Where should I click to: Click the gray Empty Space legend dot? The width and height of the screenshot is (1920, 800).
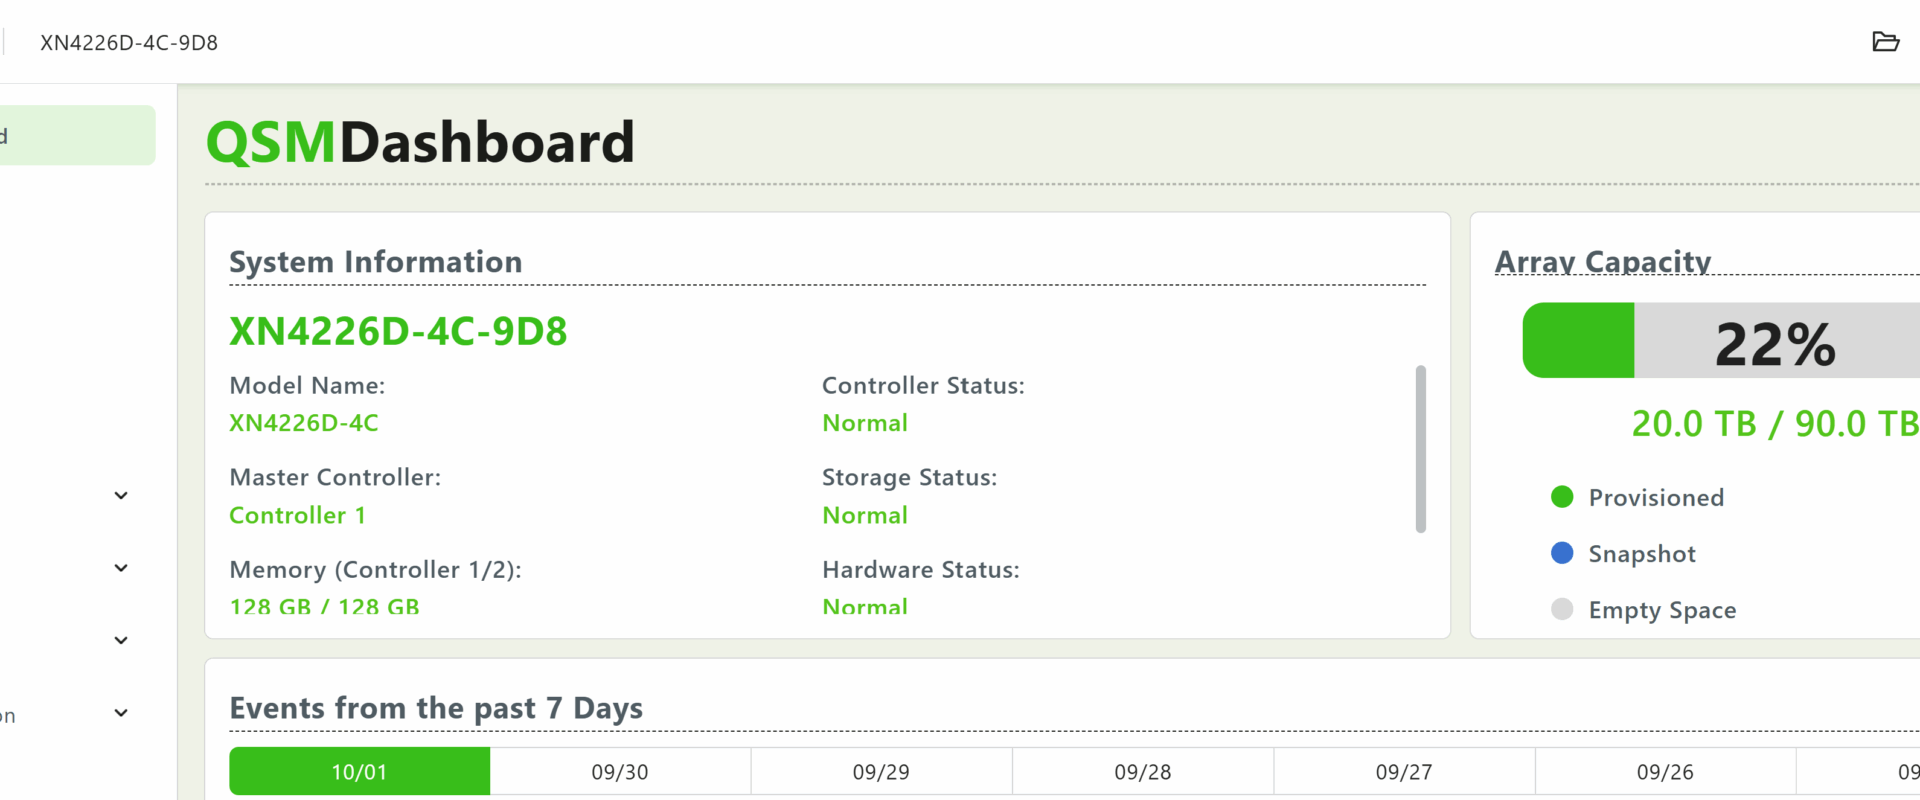[x=1562, y=609]
